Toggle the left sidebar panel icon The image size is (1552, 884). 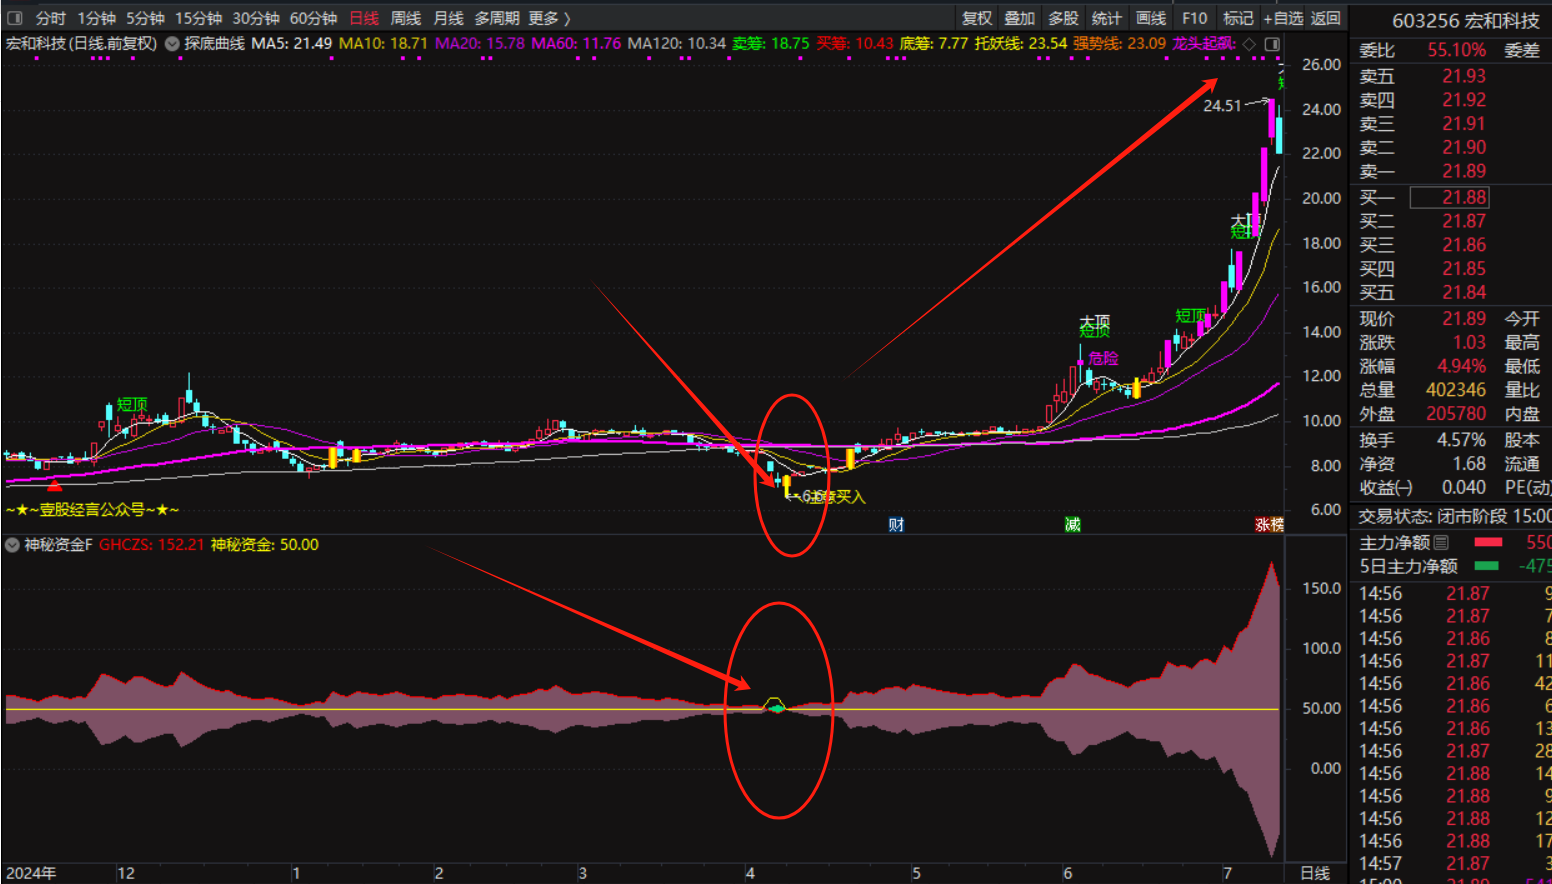click(x=15, y=18)
